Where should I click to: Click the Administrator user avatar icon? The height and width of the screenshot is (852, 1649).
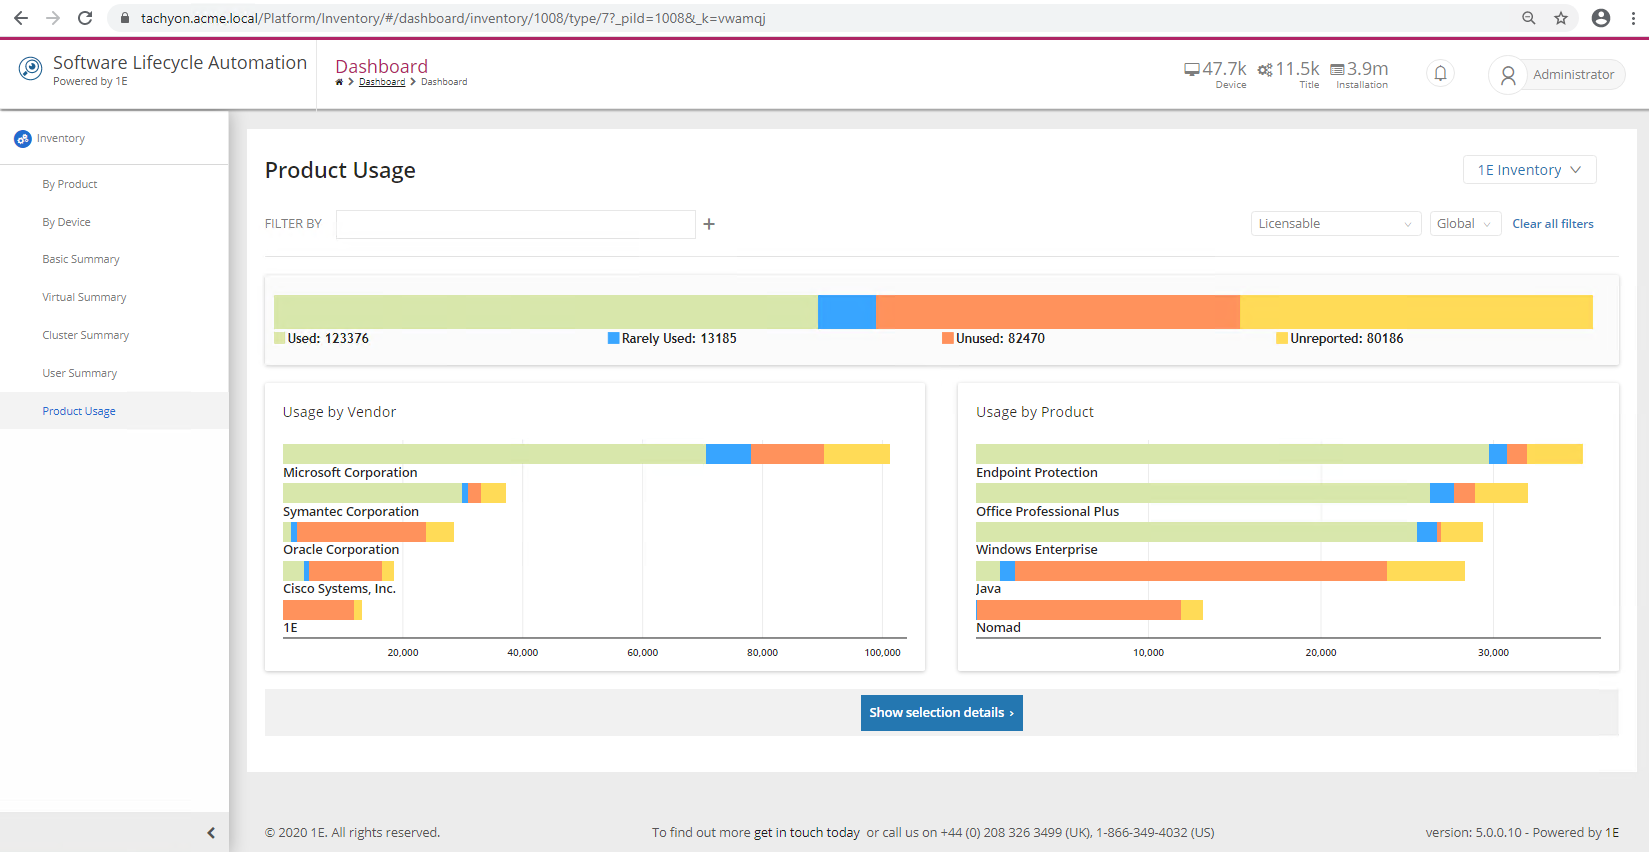1508,75
